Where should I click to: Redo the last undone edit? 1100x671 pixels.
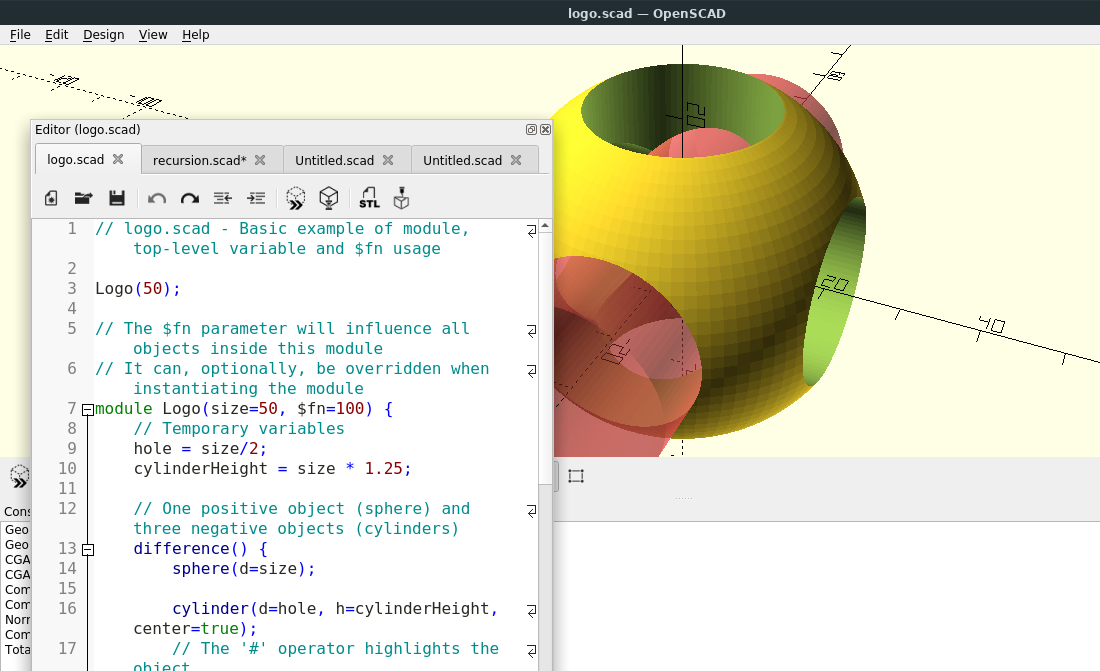pyautogui.click(x=189, y=198)
